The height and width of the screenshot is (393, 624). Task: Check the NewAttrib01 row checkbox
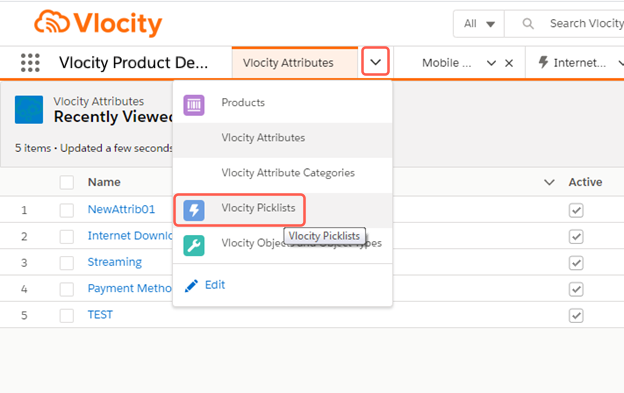(66, 210)
